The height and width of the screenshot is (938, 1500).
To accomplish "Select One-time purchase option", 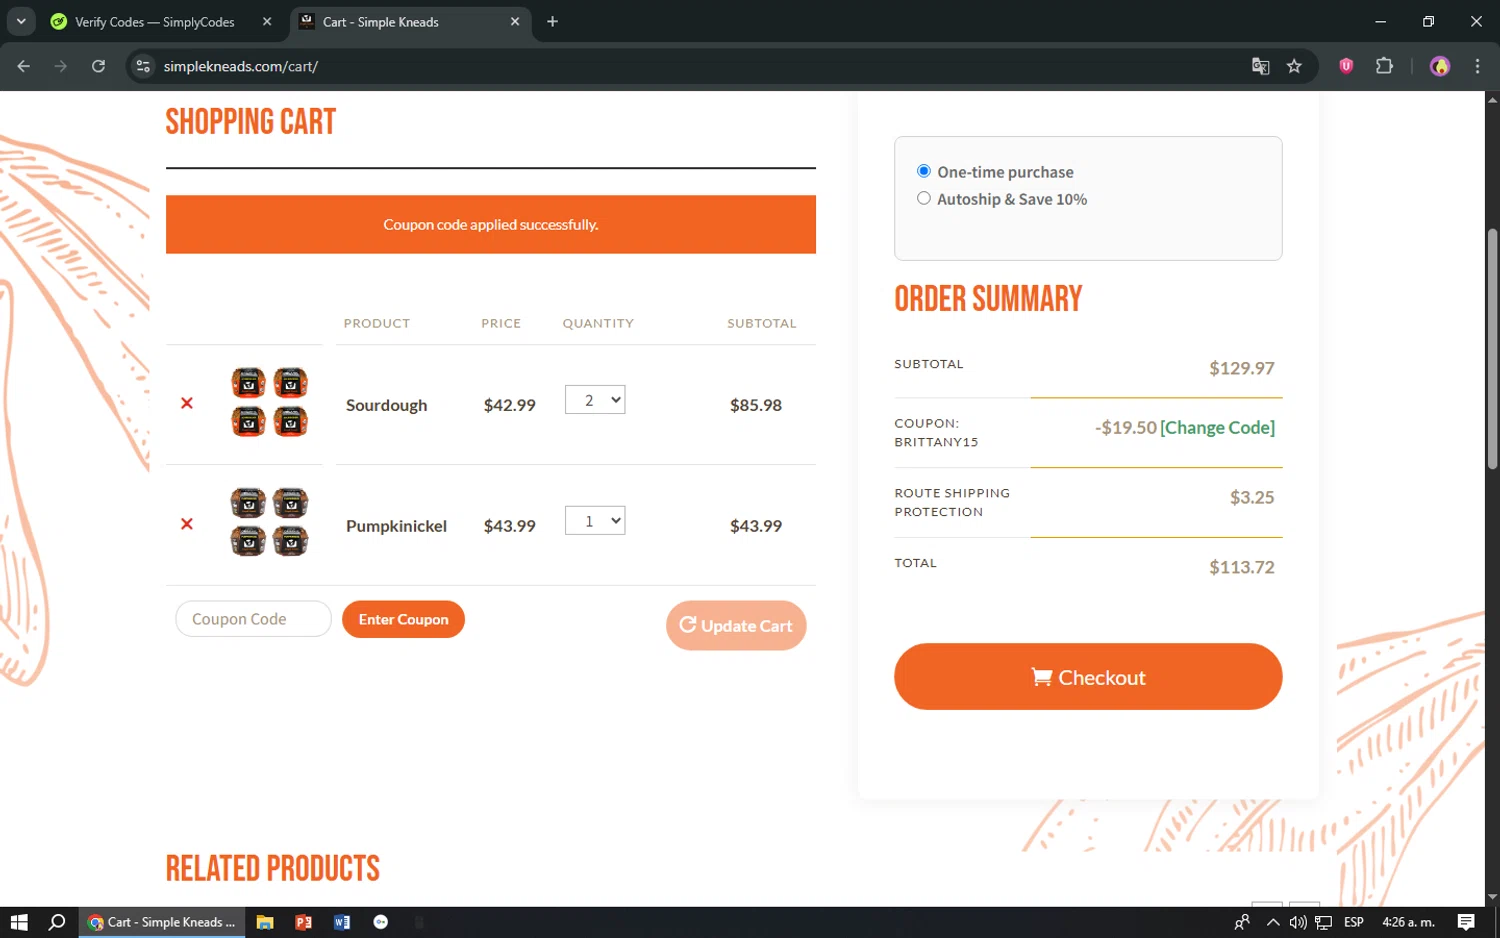I will click(x=924, y=171).
